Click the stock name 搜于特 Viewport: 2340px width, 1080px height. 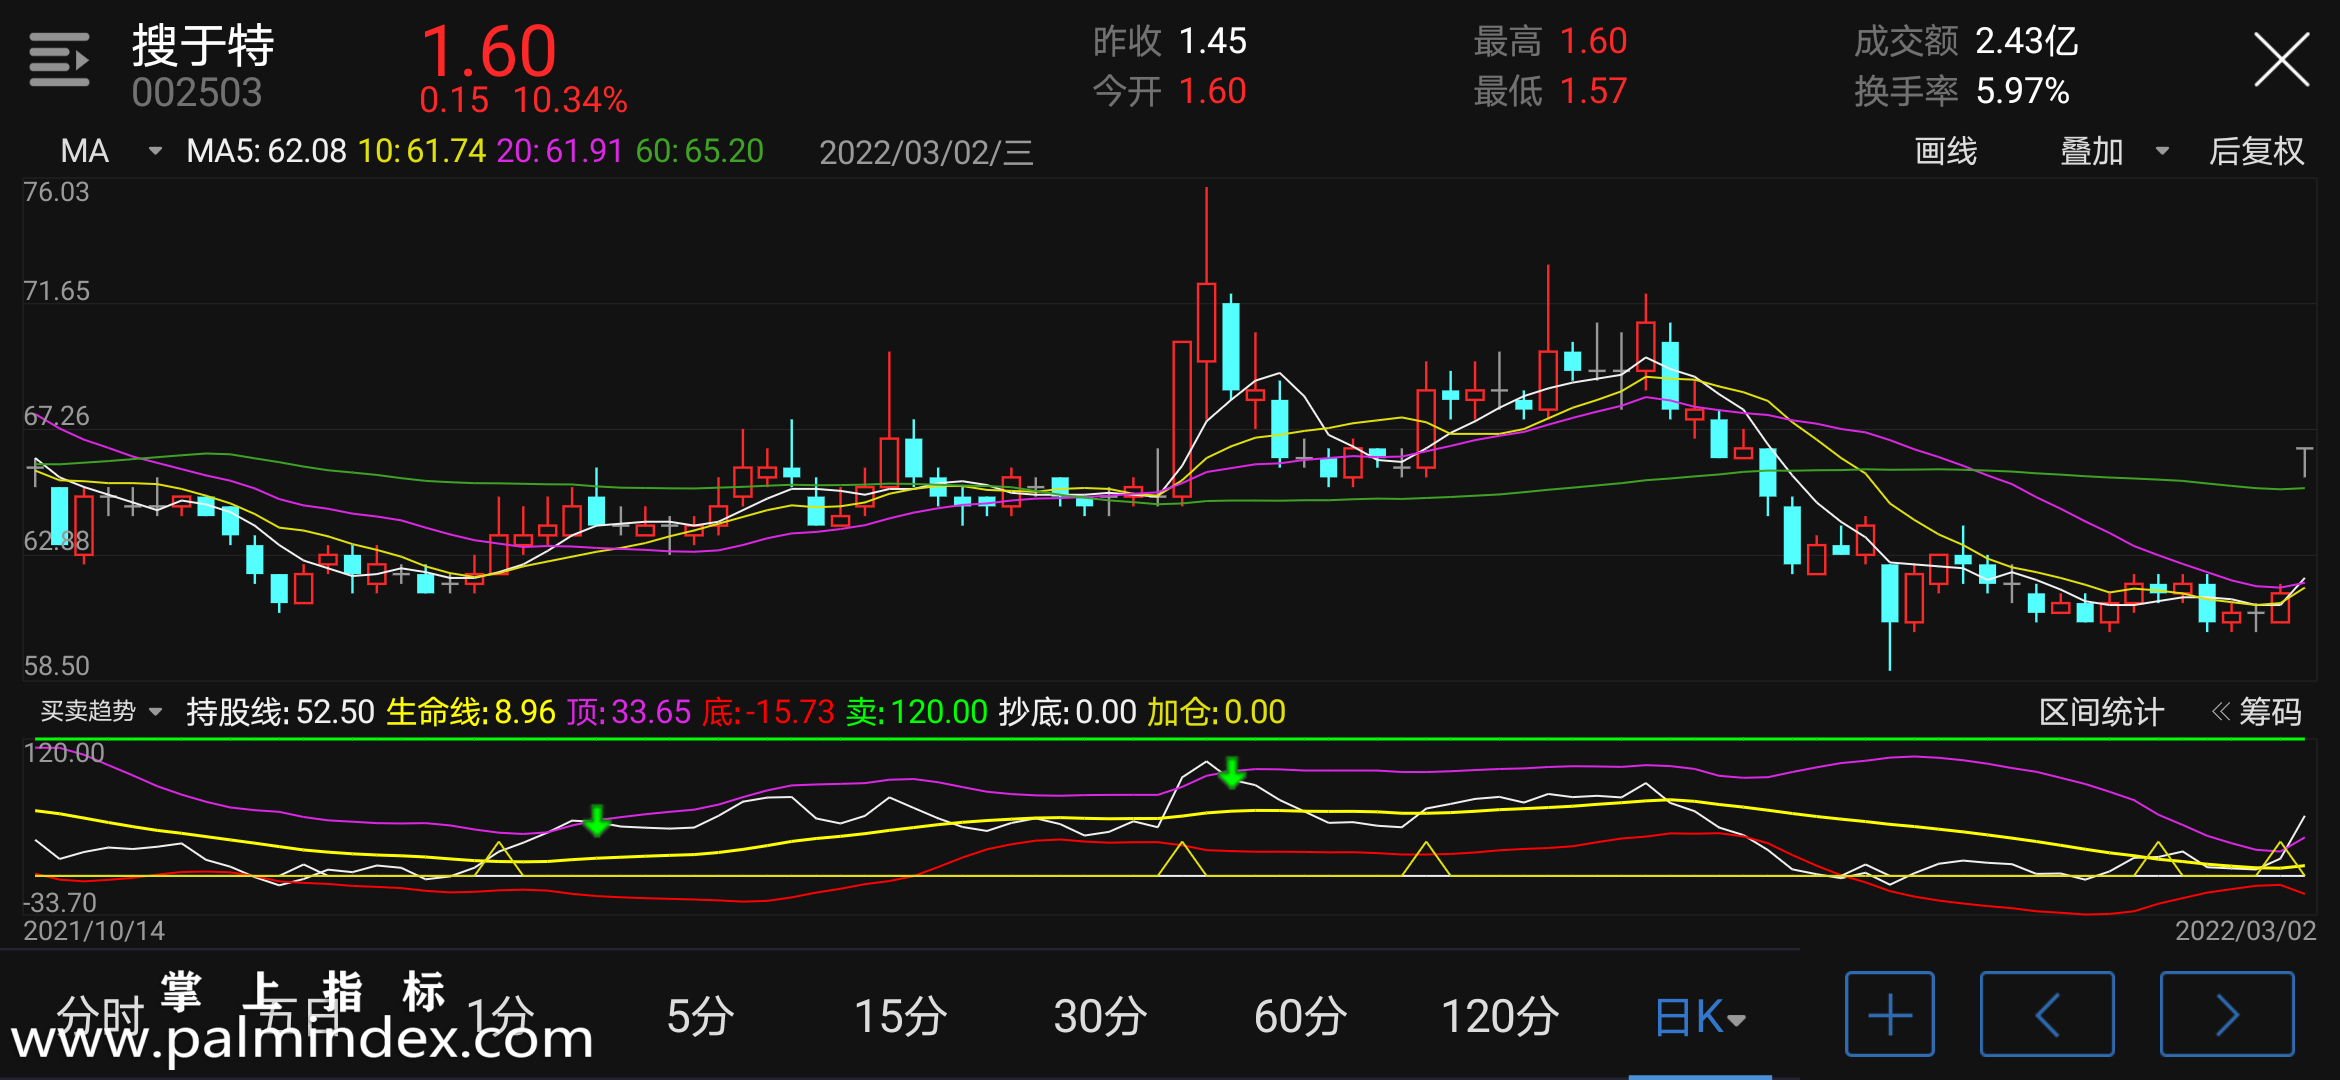point(203,45)
